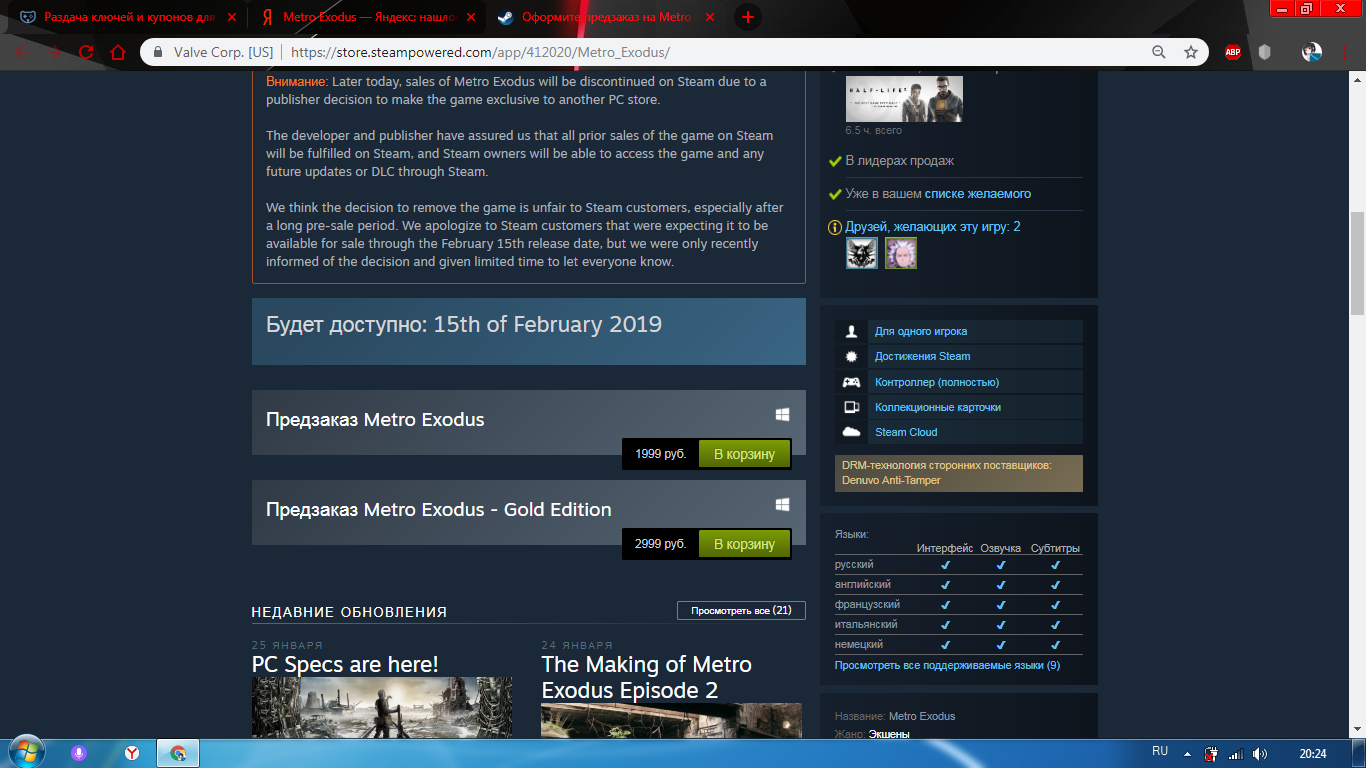Bookmark this page with the star icon
Viewport: 1366px width, 768px height.
tap(1191, 52)
